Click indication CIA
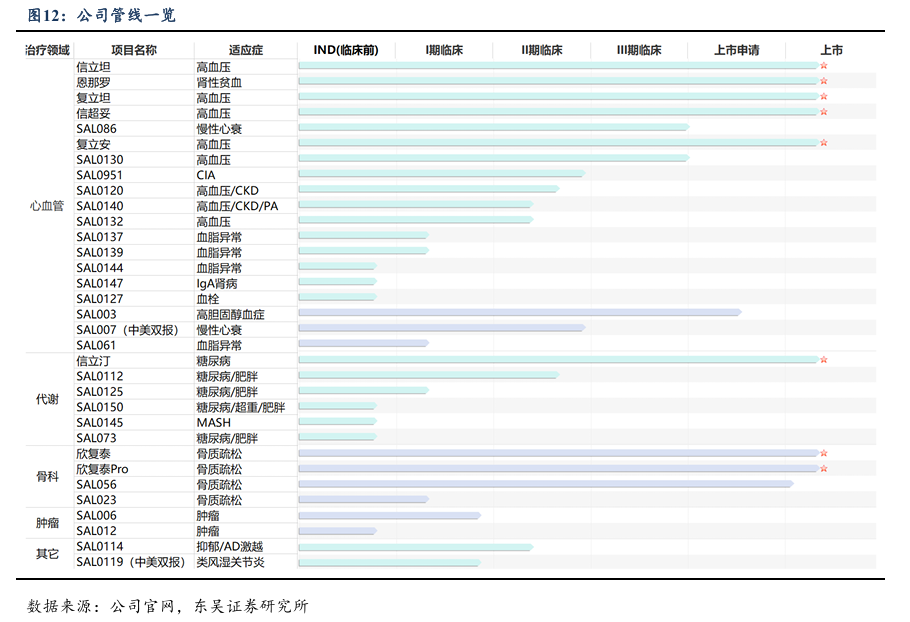Viewport: 910px width, 622px height. 205,175
